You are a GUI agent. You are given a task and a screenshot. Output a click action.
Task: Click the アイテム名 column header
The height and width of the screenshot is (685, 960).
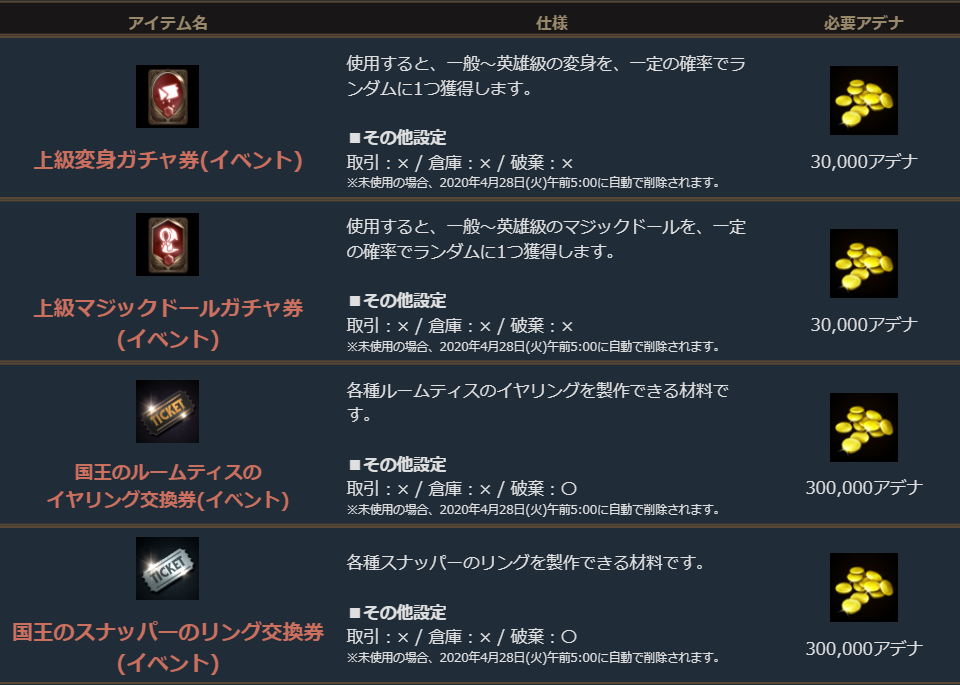click(168, 23)
